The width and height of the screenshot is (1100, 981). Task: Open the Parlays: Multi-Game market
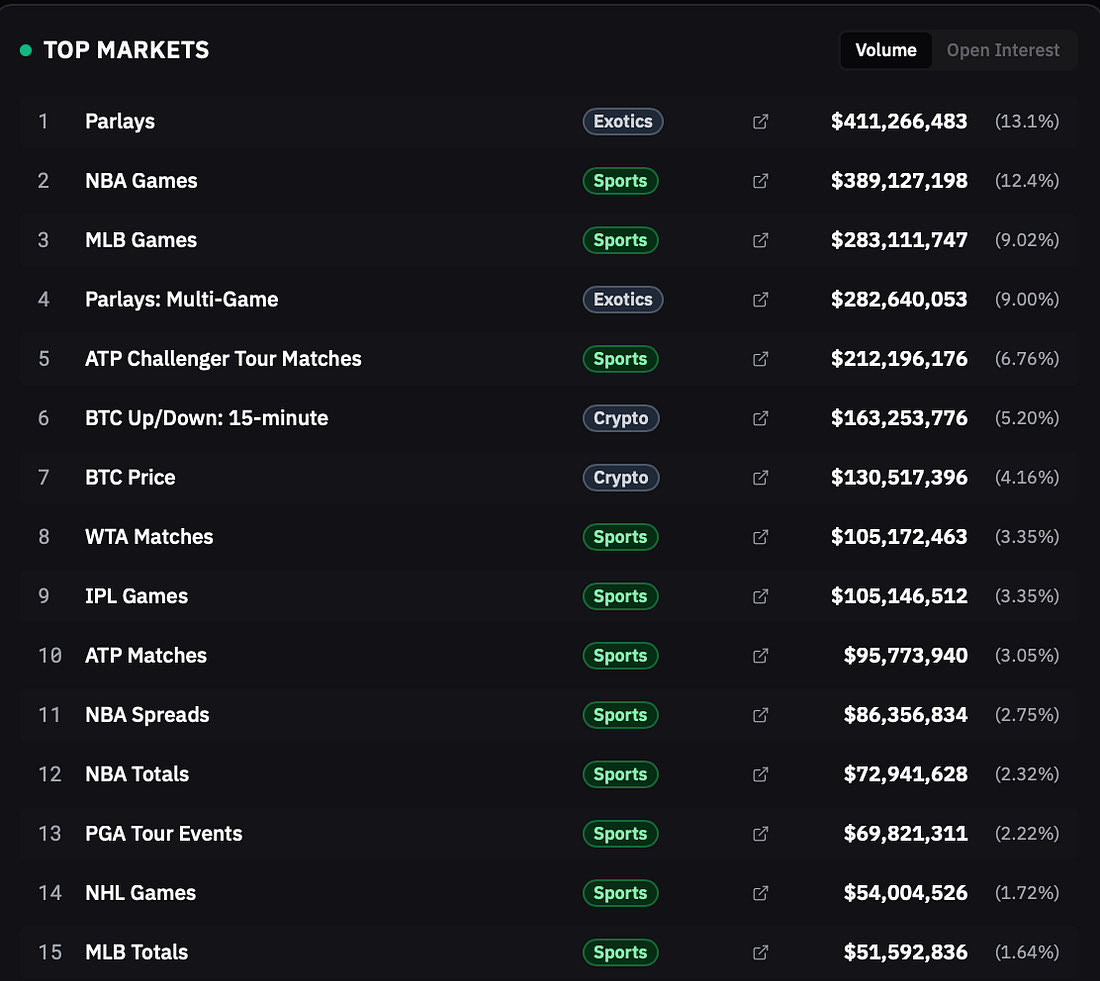181,300
